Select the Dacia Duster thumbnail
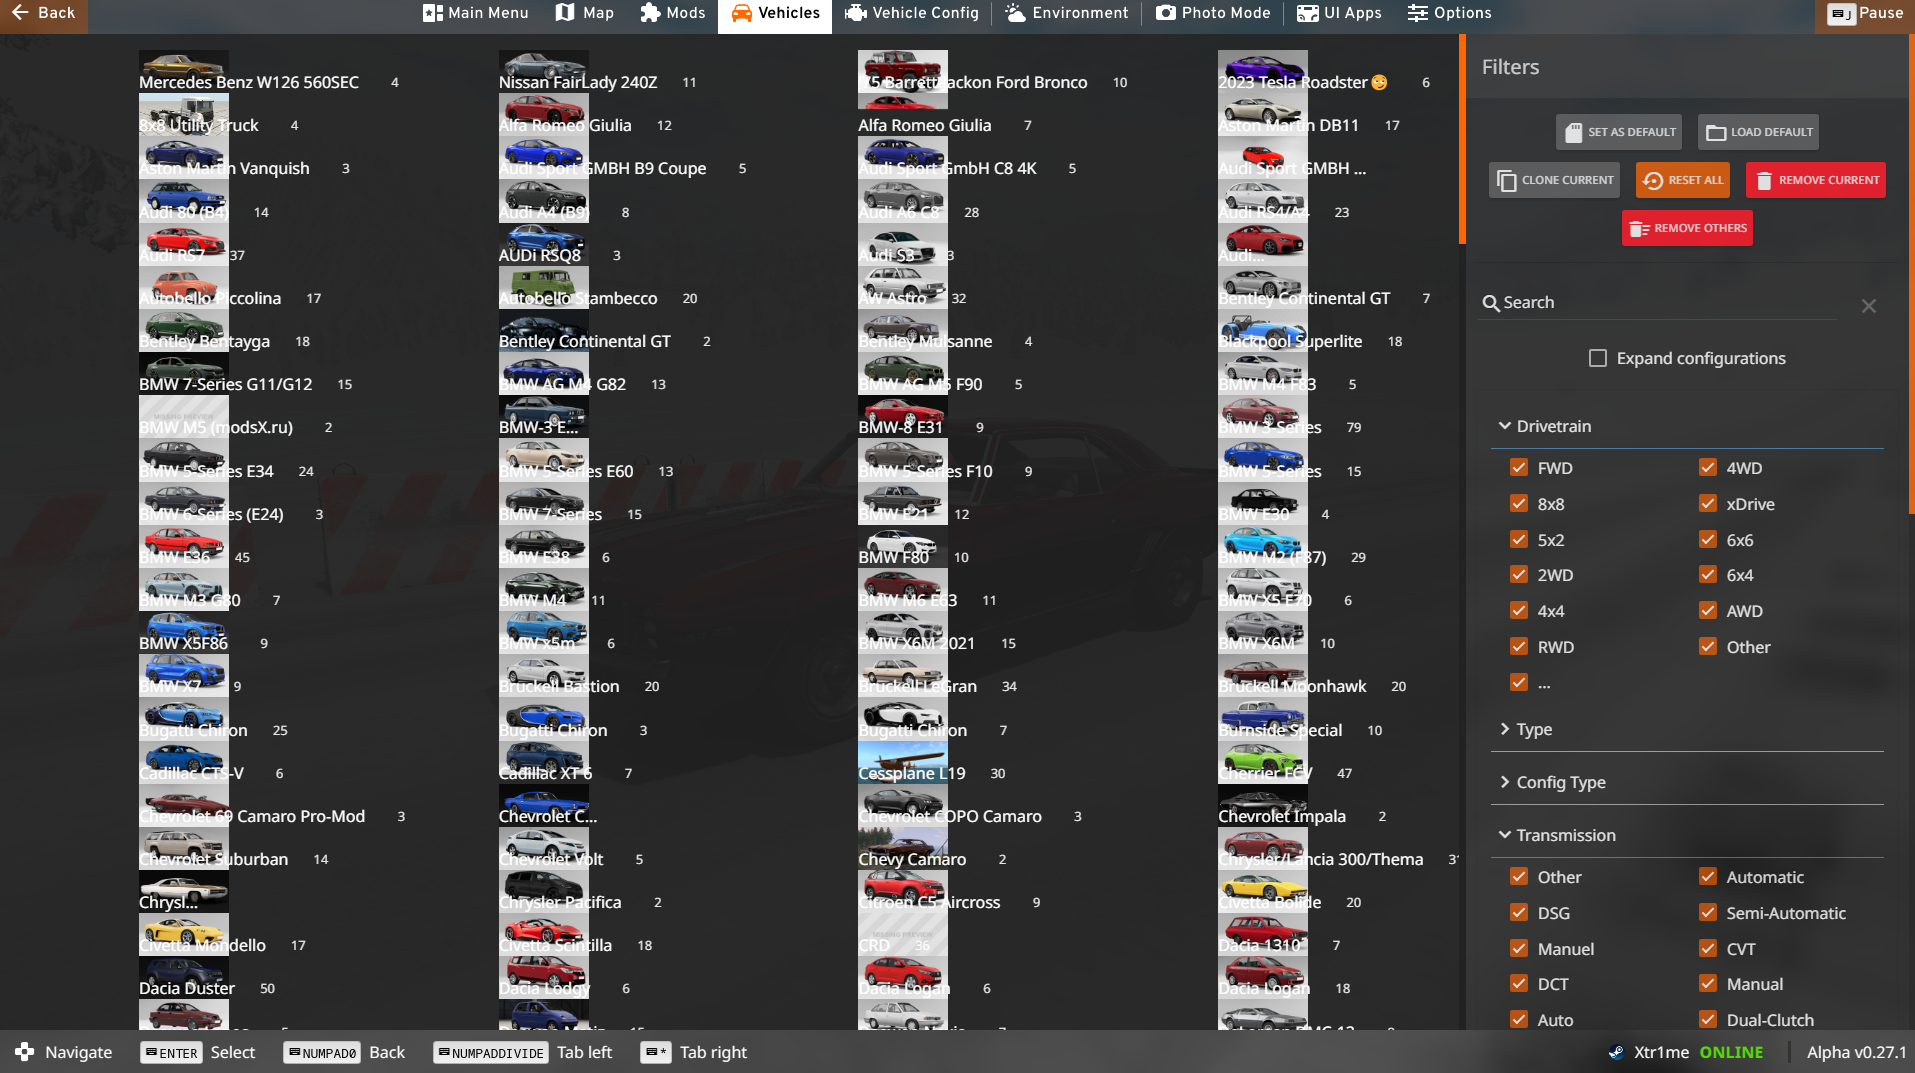Image resolution: width=1915 pixels, height=1073 pixels. click(x=184, y=977)
